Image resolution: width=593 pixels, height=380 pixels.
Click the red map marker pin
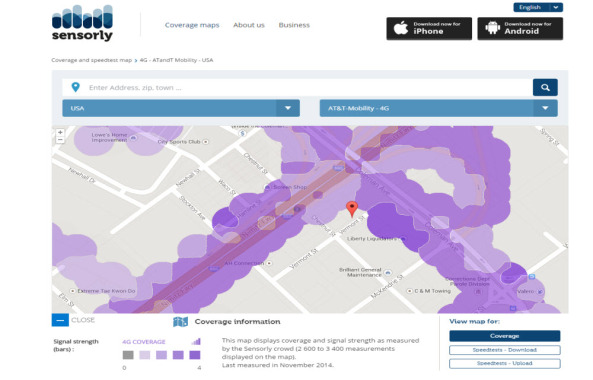pyautogui.click(x=352, y=209)
